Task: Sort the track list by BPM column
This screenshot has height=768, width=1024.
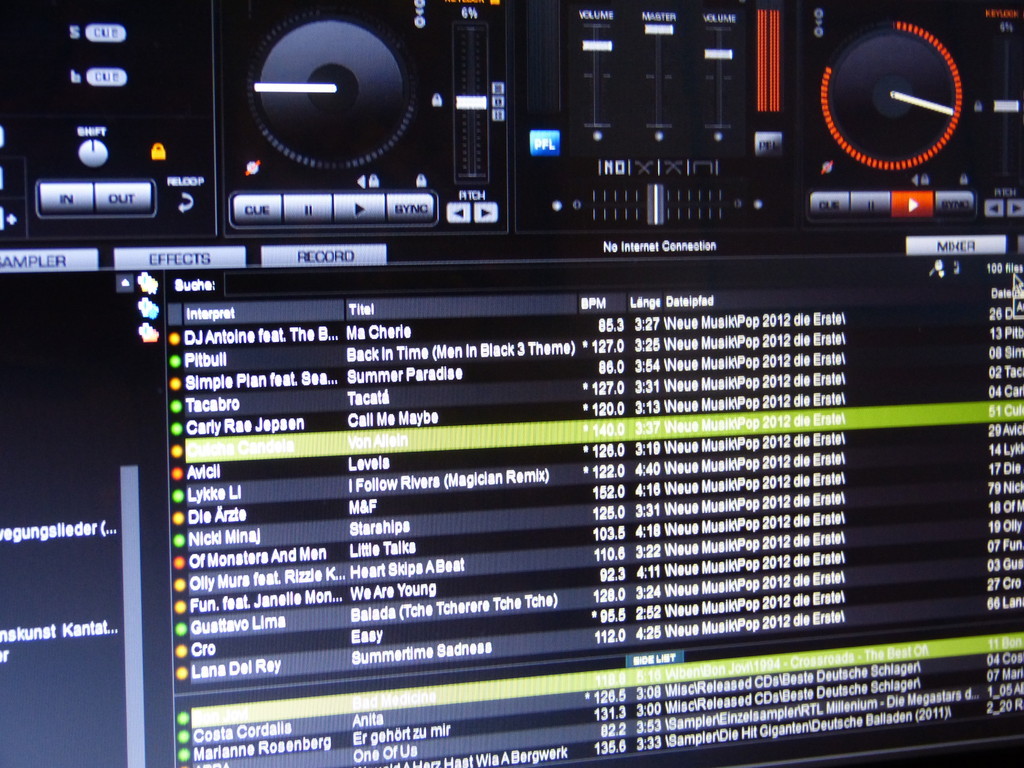Action: coord(594,302)
